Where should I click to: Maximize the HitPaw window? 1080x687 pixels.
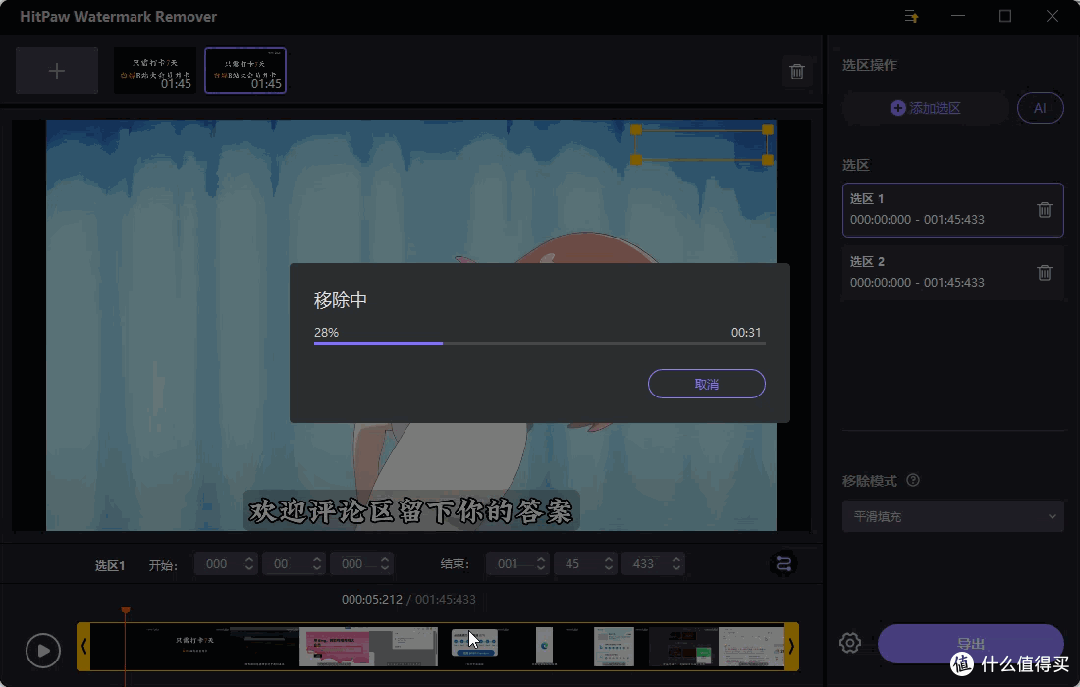(x=1005, y=17)
